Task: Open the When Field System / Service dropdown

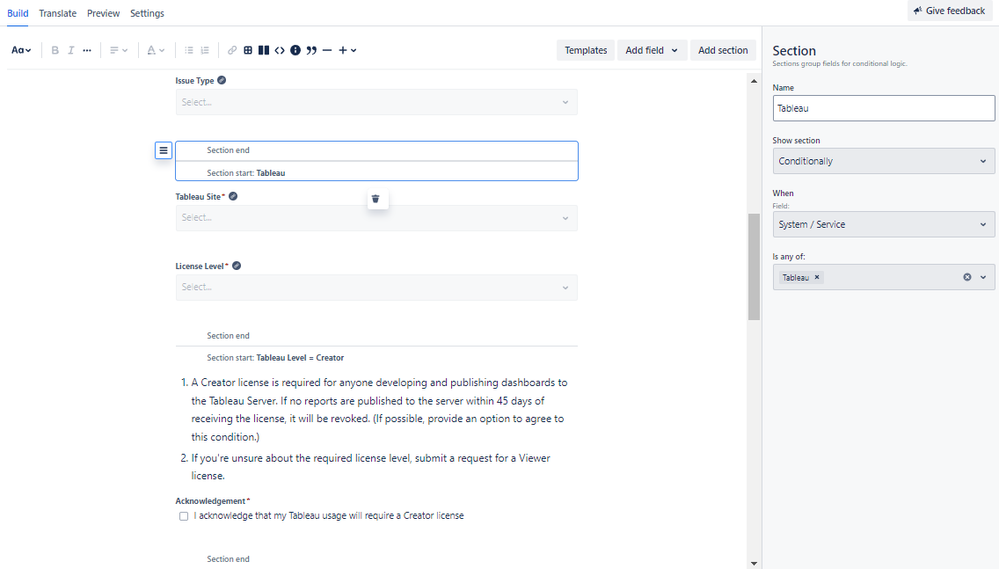Action: point(884,224)
